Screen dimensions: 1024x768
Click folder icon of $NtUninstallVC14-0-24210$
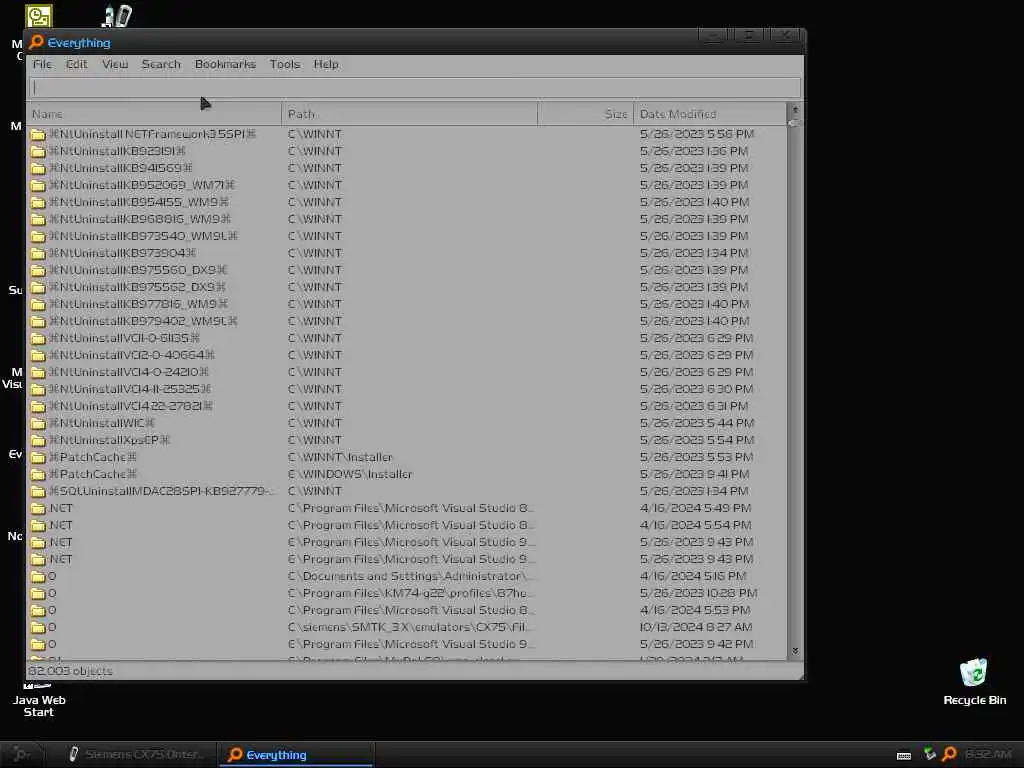pos(38,372)
